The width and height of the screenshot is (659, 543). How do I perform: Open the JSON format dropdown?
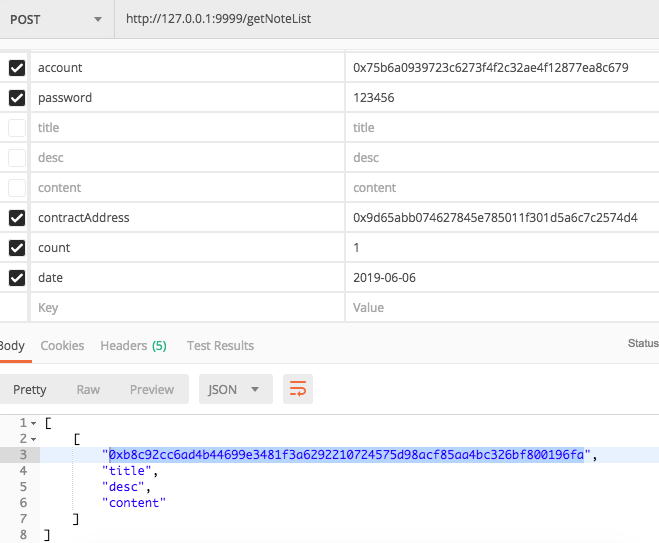coord(235,389)
